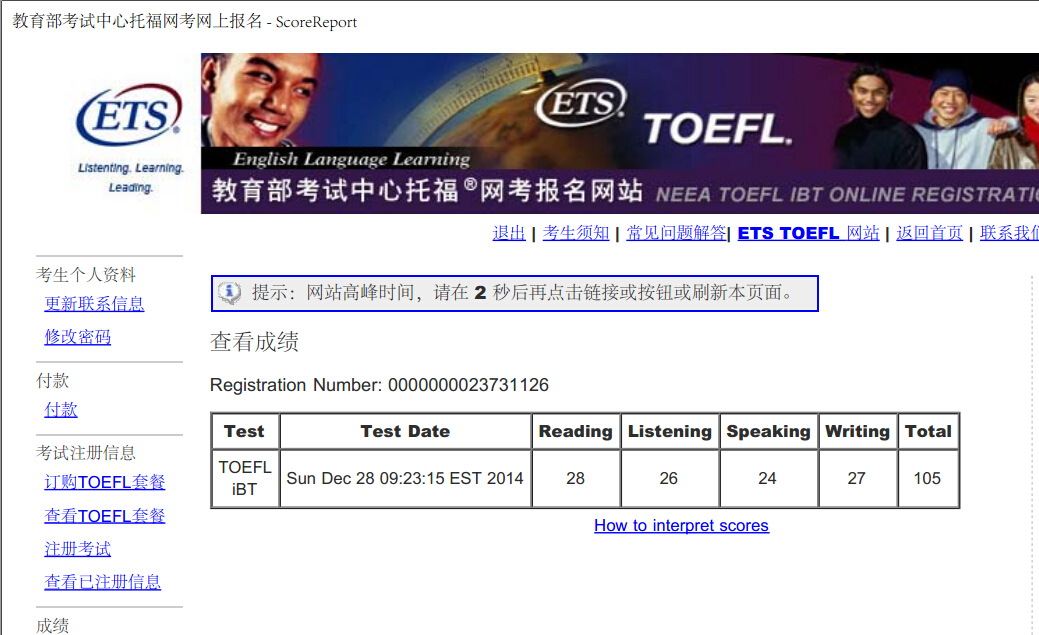This screenshot has height=635, width=1039.
Task: Open 查看TOEFL套餐 link
Action: click(105, 516)
